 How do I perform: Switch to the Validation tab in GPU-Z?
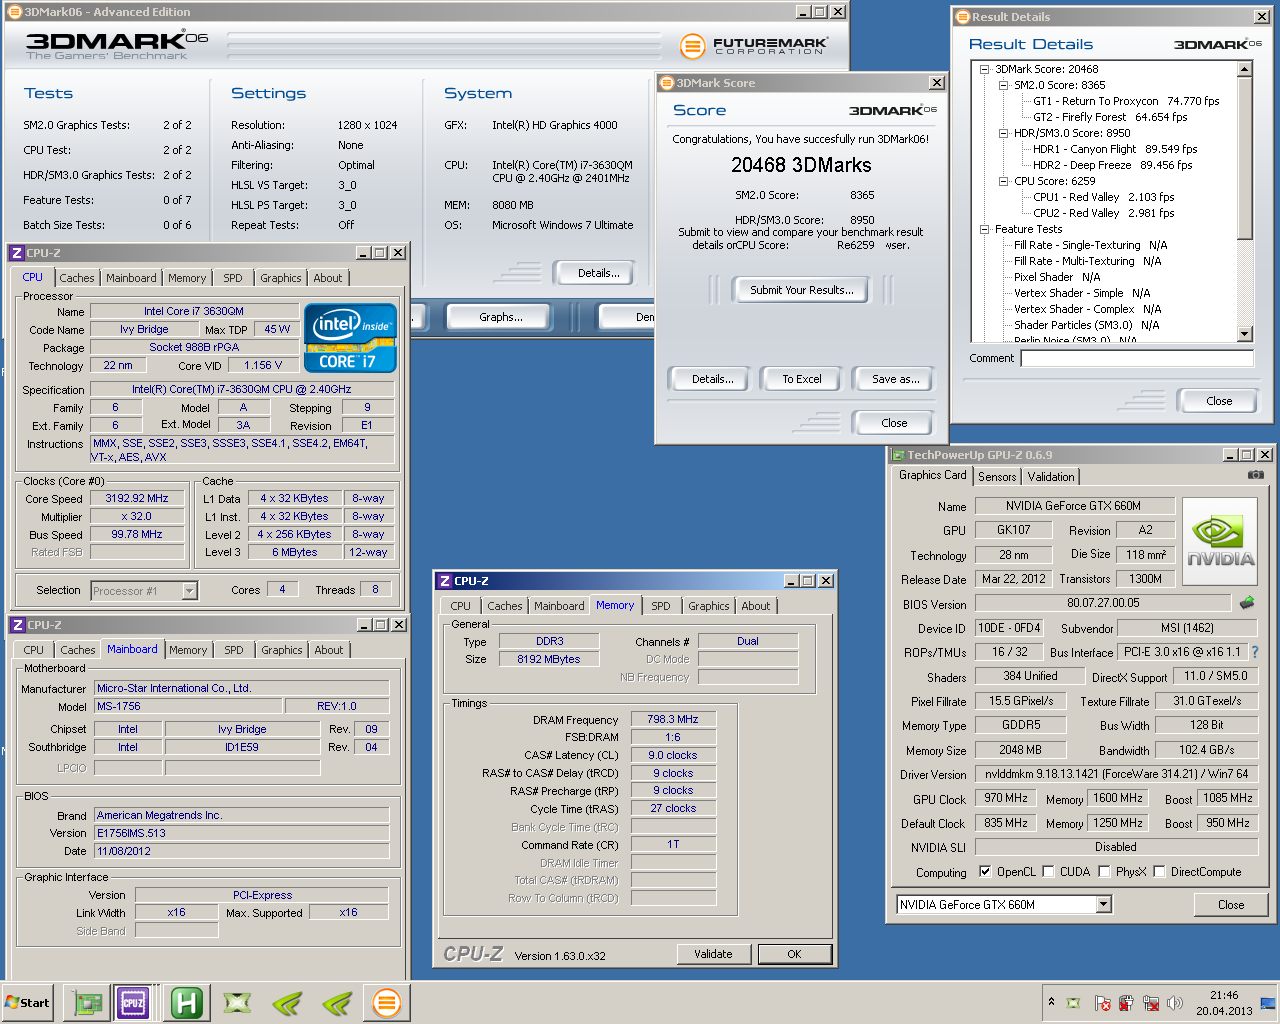(1051, 477)
